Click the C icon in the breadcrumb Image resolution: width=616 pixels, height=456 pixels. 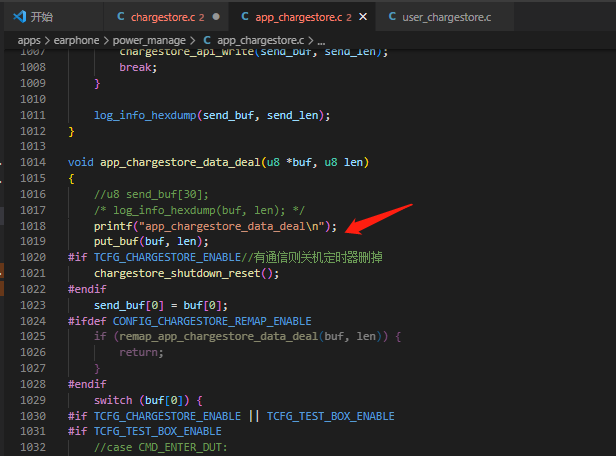pyautogui.click(x=207, y=40)
